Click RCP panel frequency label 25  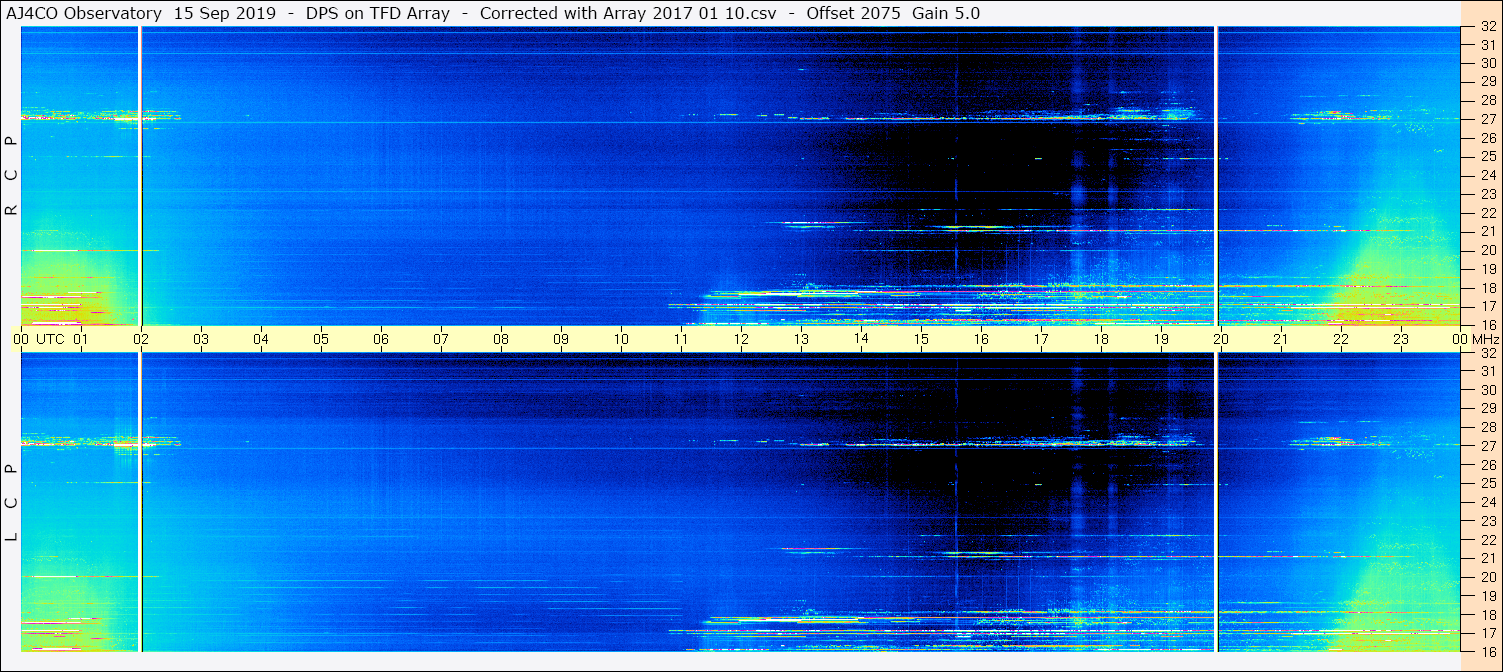tap(1487, 156)
